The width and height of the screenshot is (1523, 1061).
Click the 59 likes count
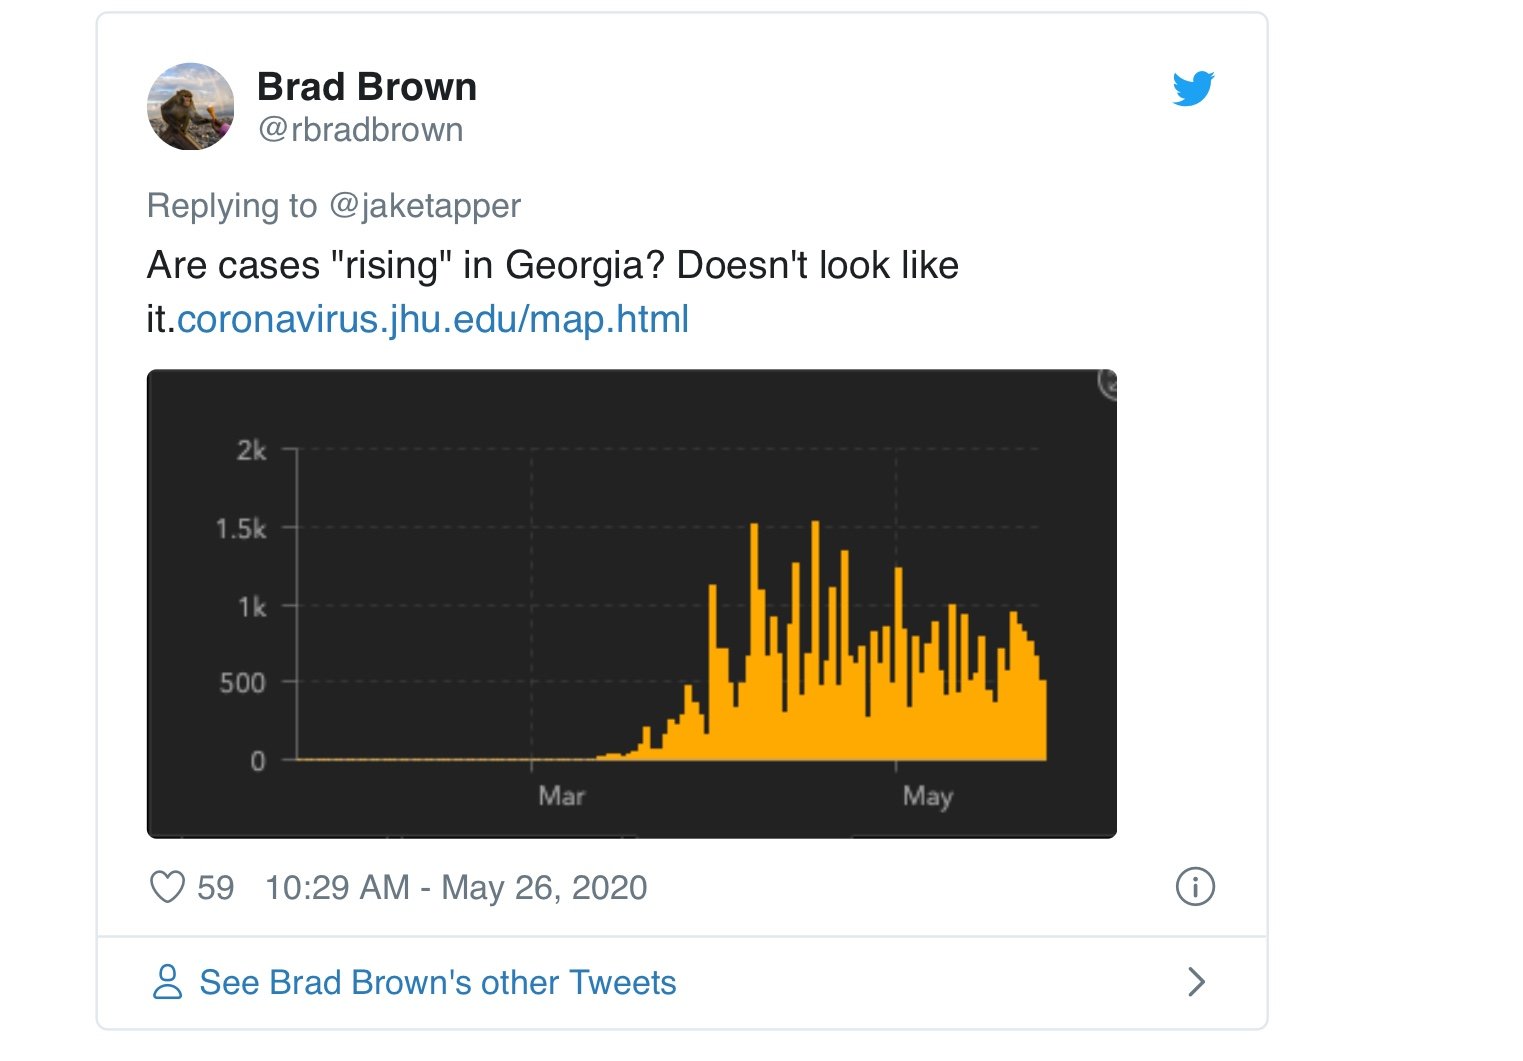pos(215,887)
